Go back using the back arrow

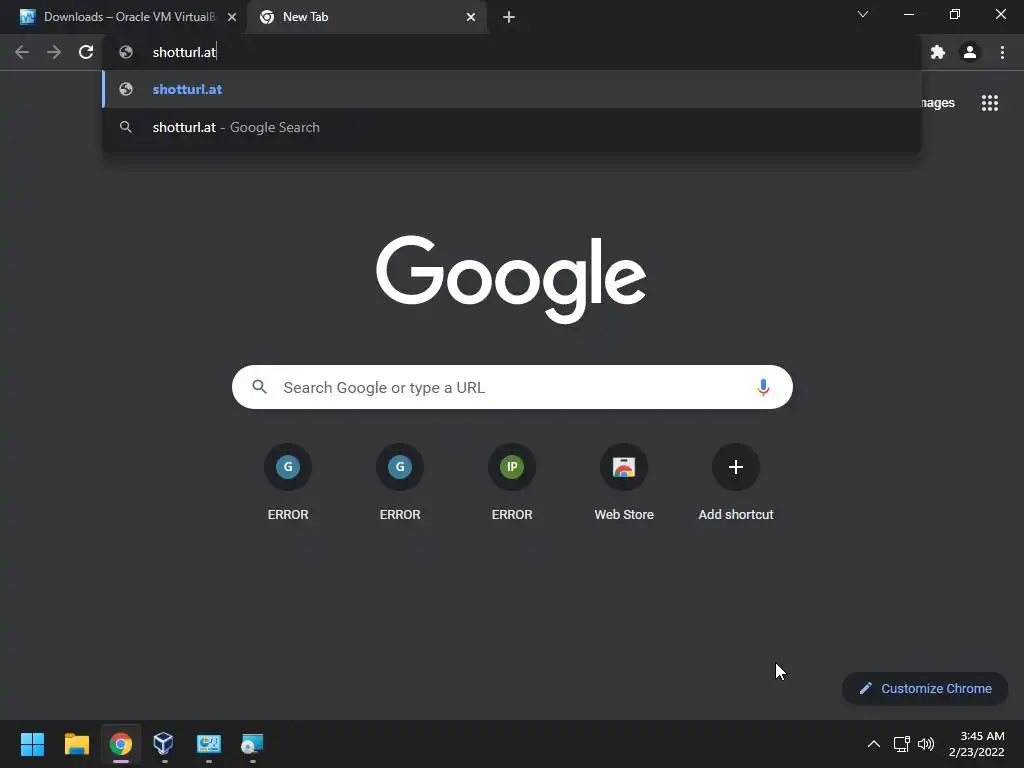point(22,52)
